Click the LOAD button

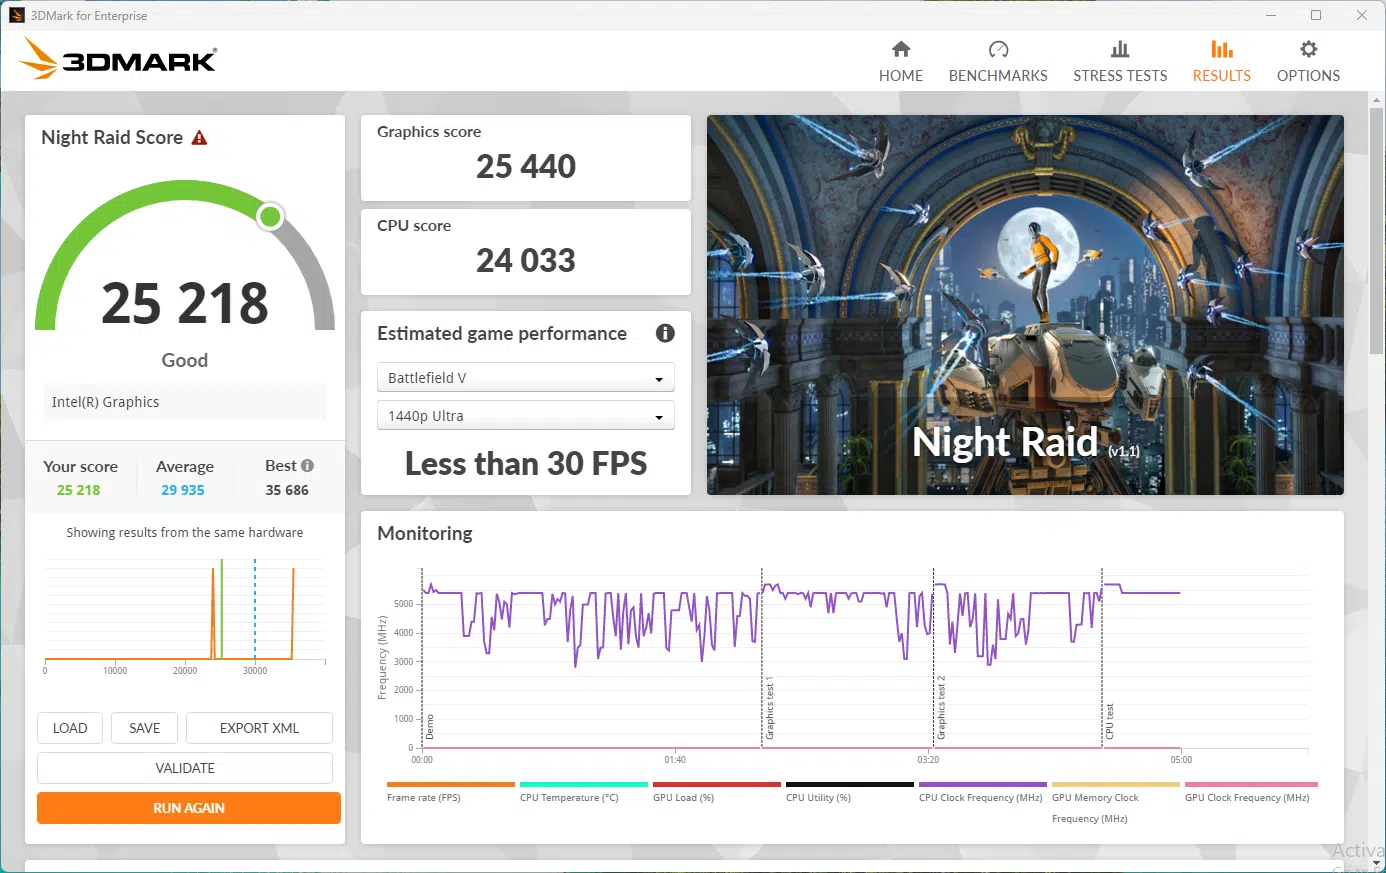70,728
